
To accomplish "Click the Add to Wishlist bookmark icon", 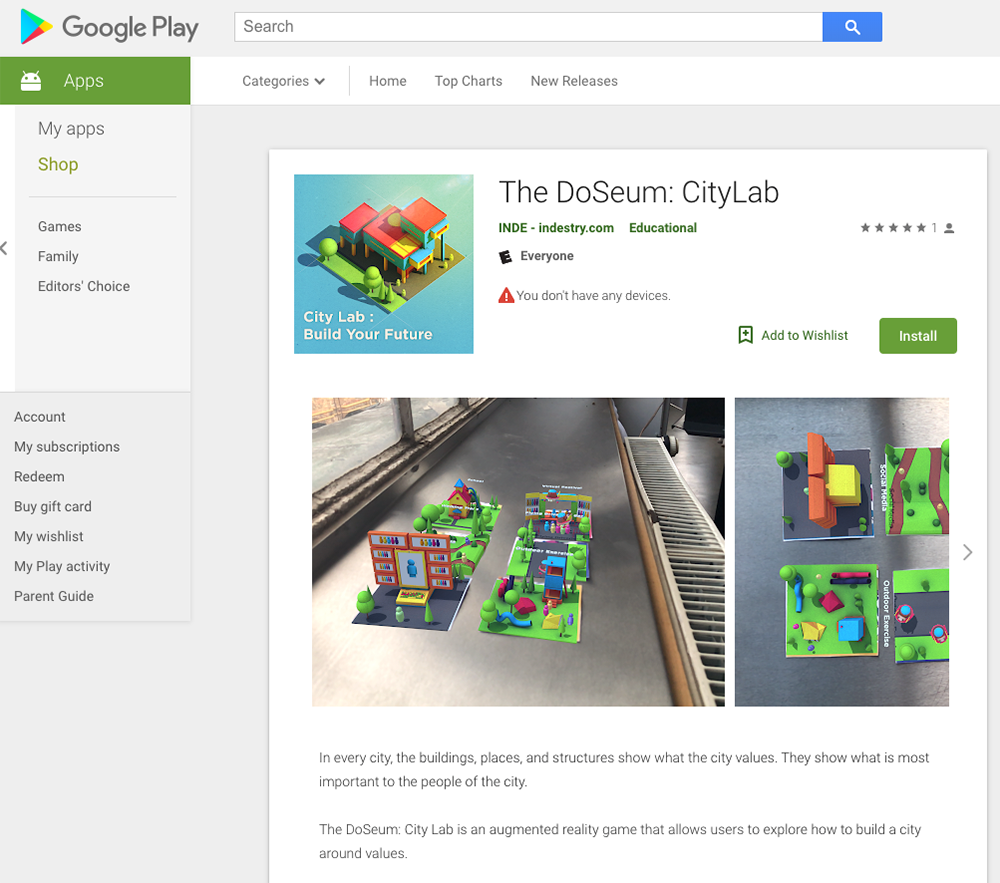I will tap(745, 335).
